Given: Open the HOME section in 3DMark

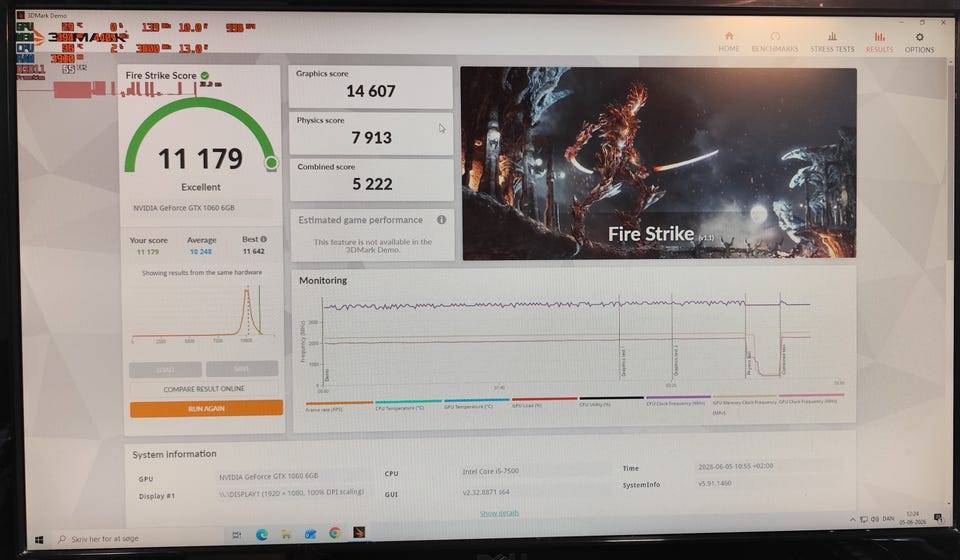Looking at the screenshot, I should [729, 42].
